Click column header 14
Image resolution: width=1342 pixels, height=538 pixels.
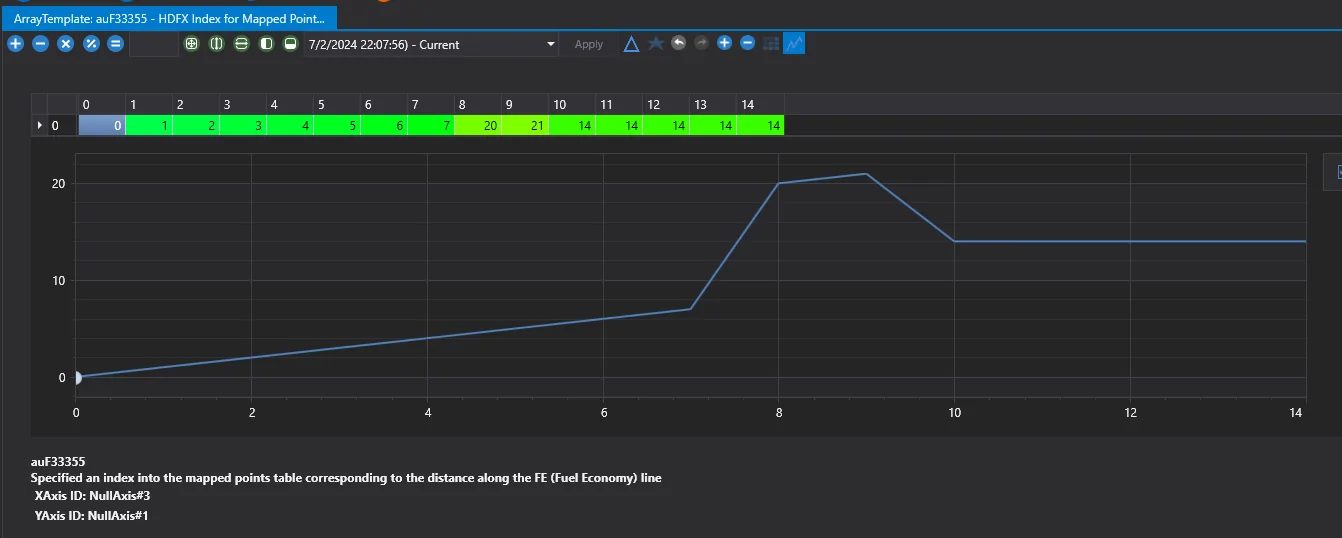click(760, 104)
